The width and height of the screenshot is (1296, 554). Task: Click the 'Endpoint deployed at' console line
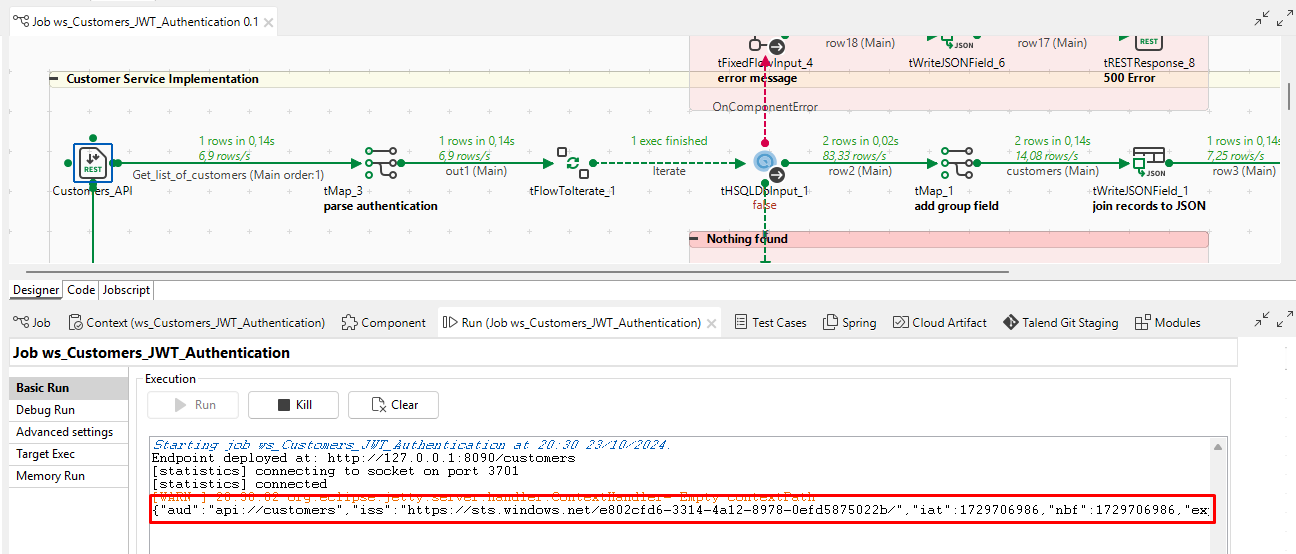tap(363, 458)
